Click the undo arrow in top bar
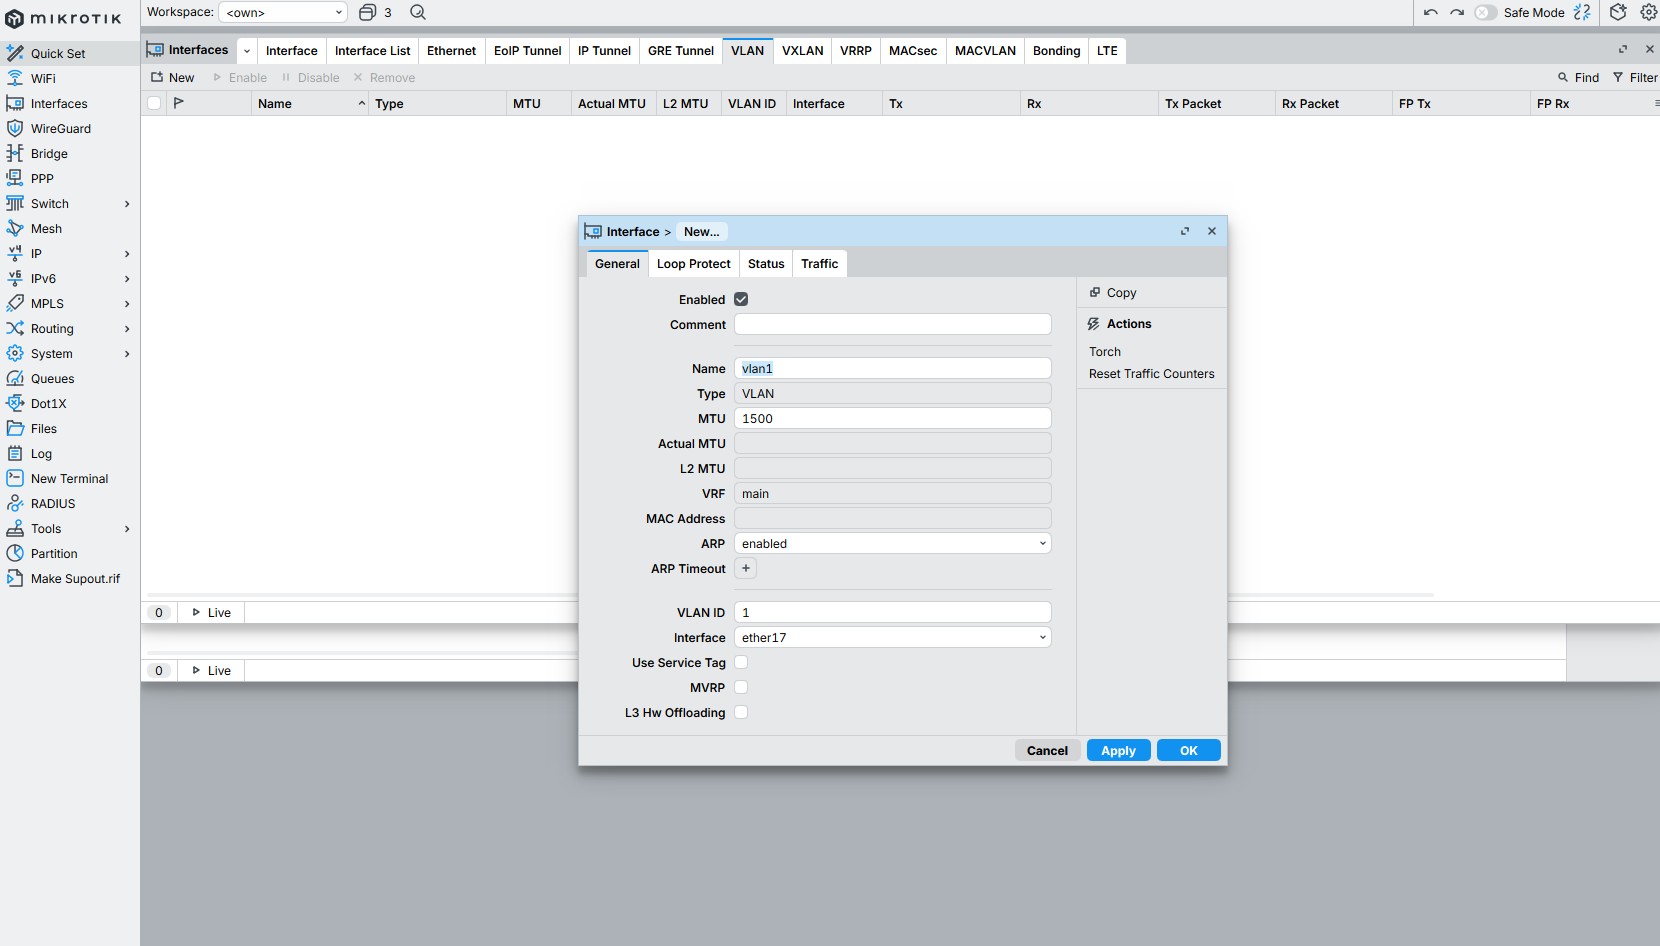This screenshot has width=1660, height=946. point(1431,12)
